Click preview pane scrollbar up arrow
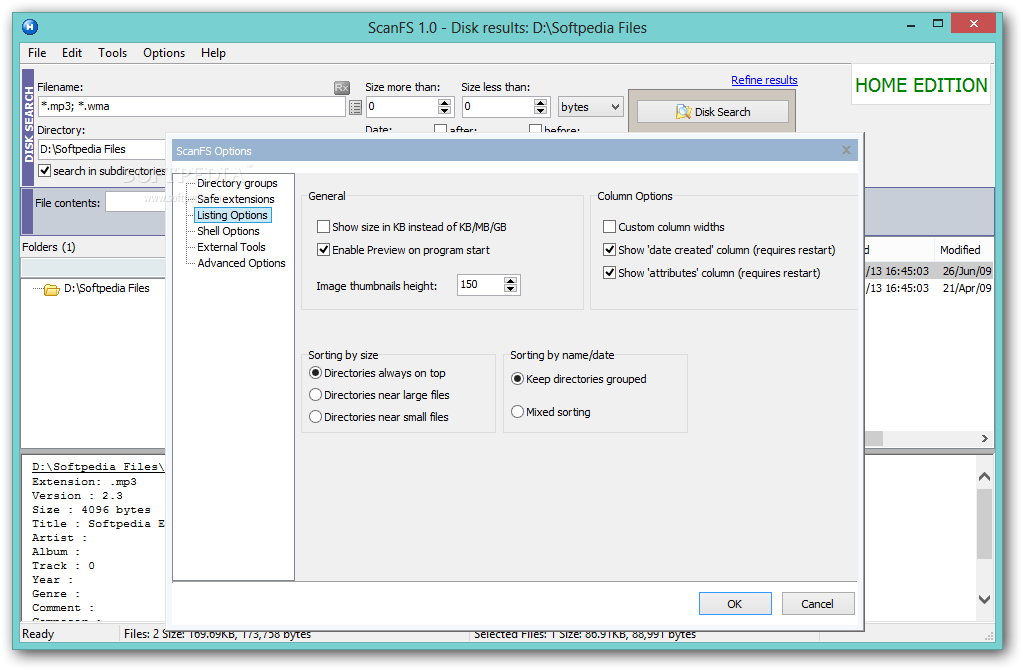This screenshot has height=670, width=1023. tap(985, 477)
